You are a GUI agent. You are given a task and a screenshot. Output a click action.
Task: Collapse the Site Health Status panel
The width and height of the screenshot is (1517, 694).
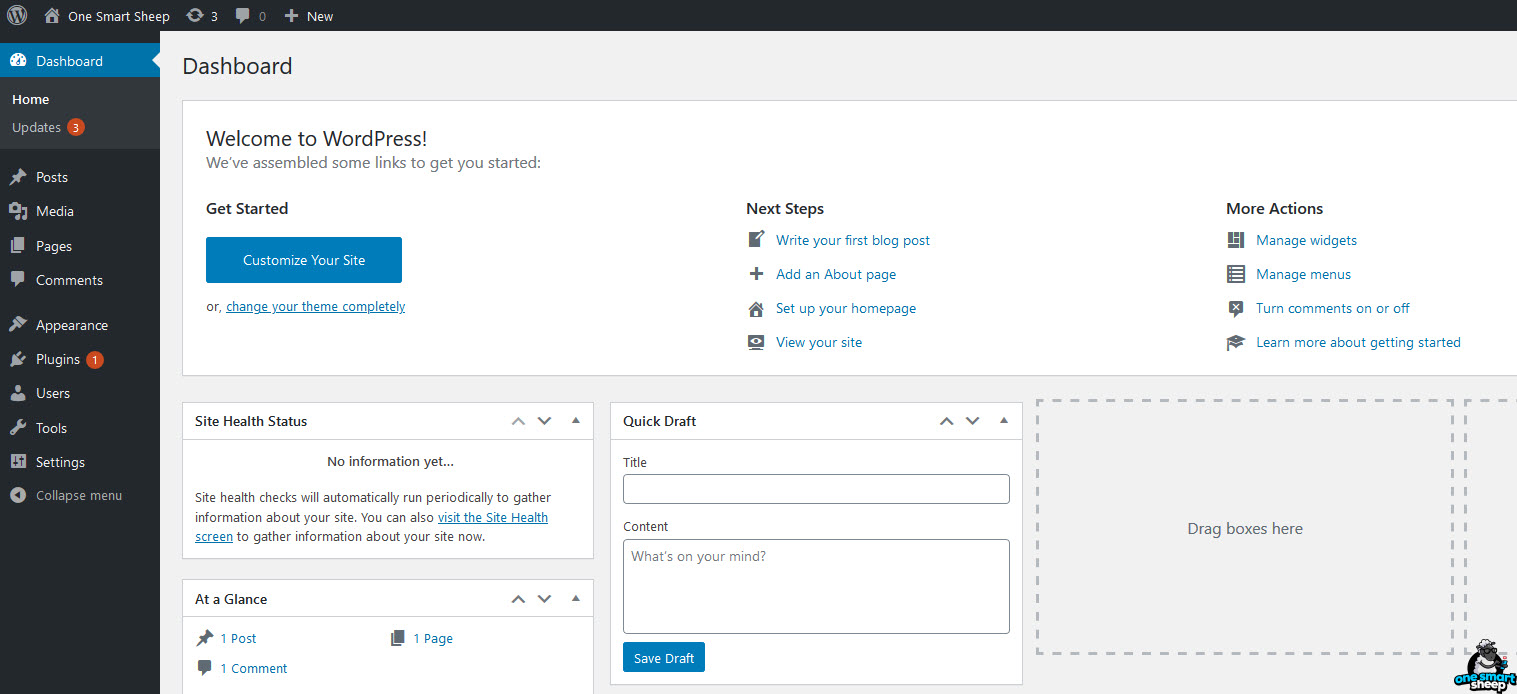tap(576, 421)
